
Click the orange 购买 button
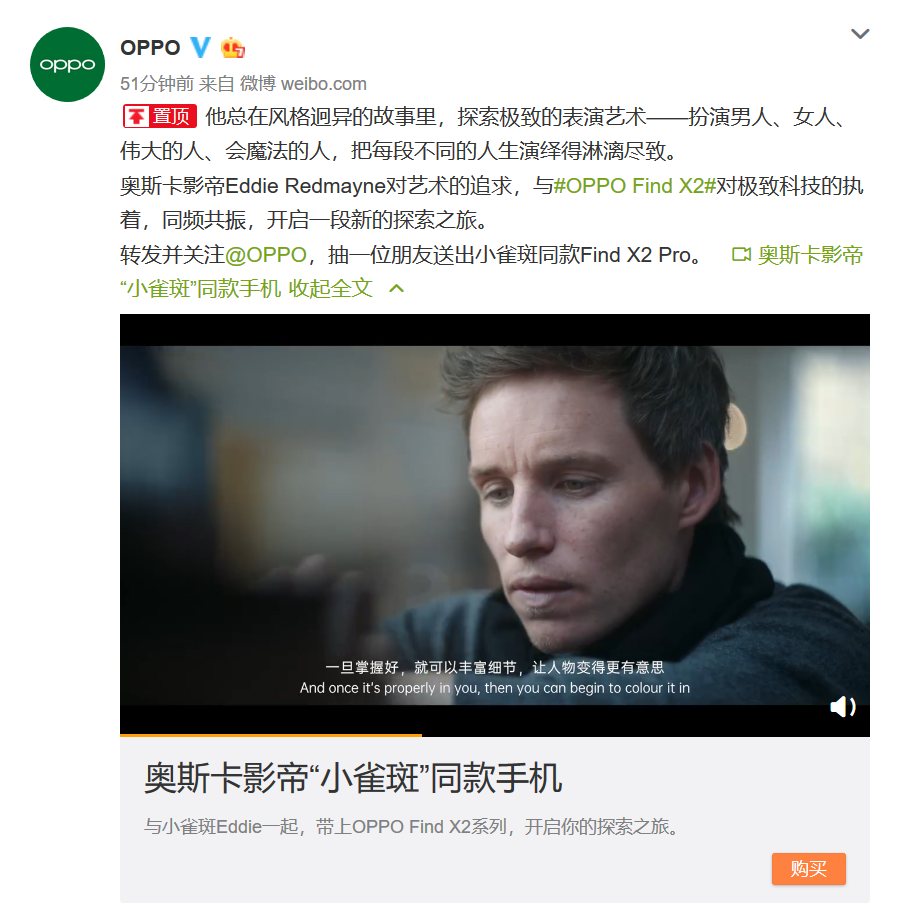tap(808, 869)
